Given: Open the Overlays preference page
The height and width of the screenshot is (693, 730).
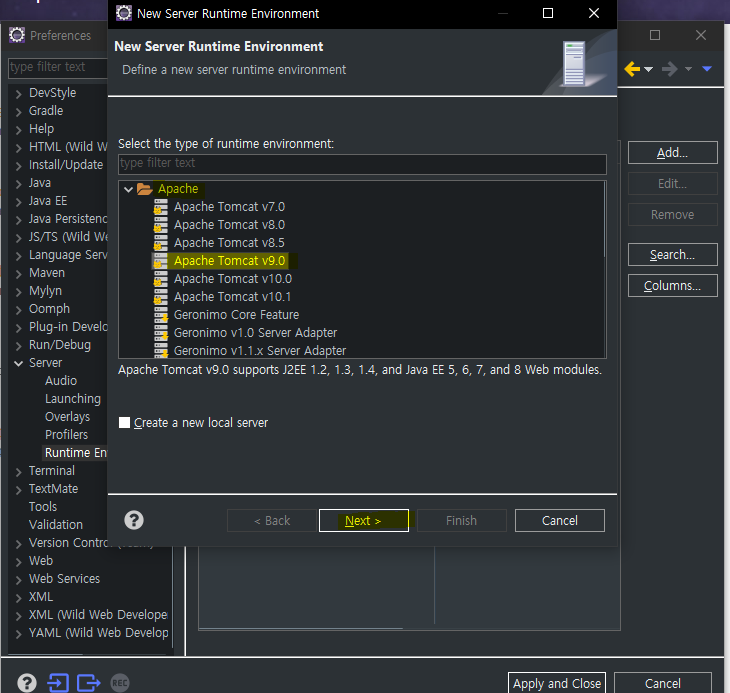Looking at the screenshot, I should (x=68, y=417).
